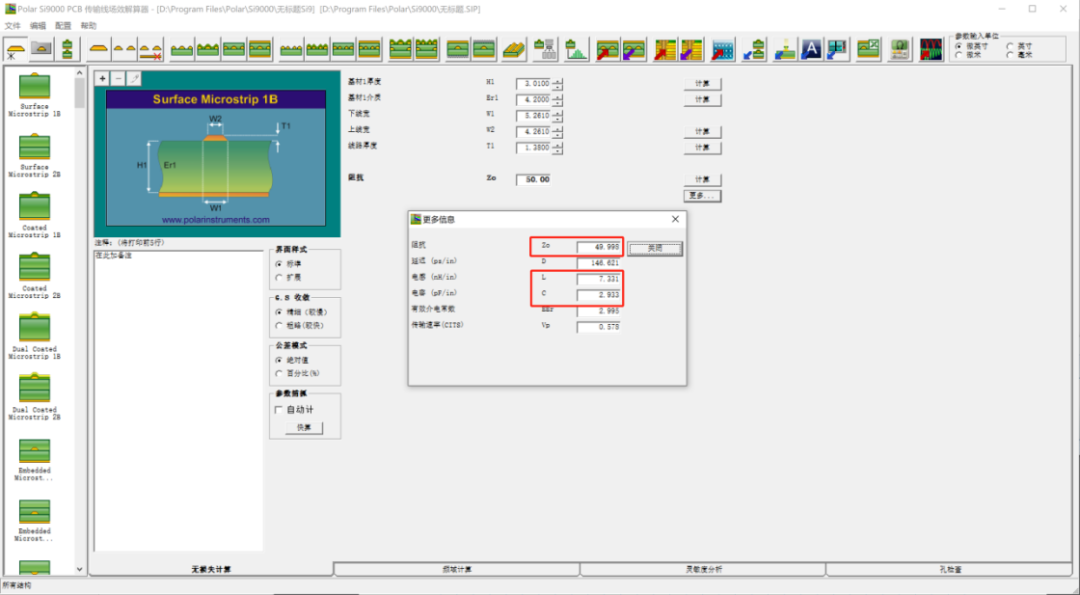
Task: Open the ohm symbol toolbar icon
Action: 899,50
